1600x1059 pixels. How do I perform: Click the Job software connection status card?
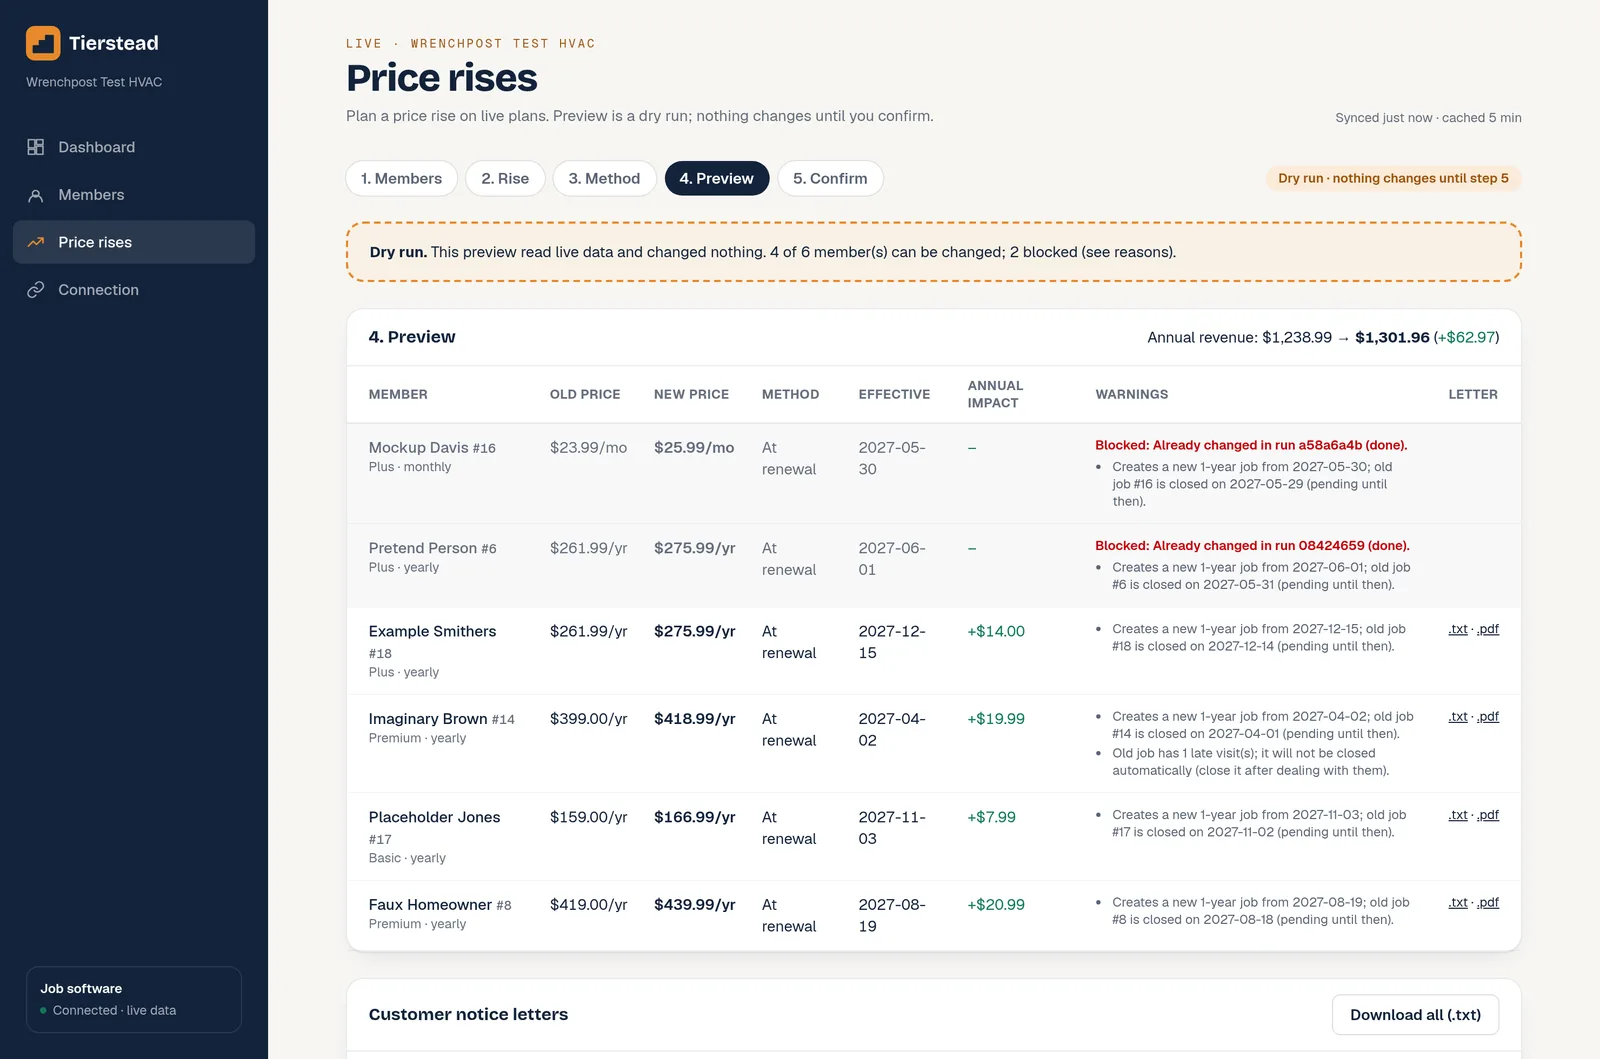(x=134, y=999)
